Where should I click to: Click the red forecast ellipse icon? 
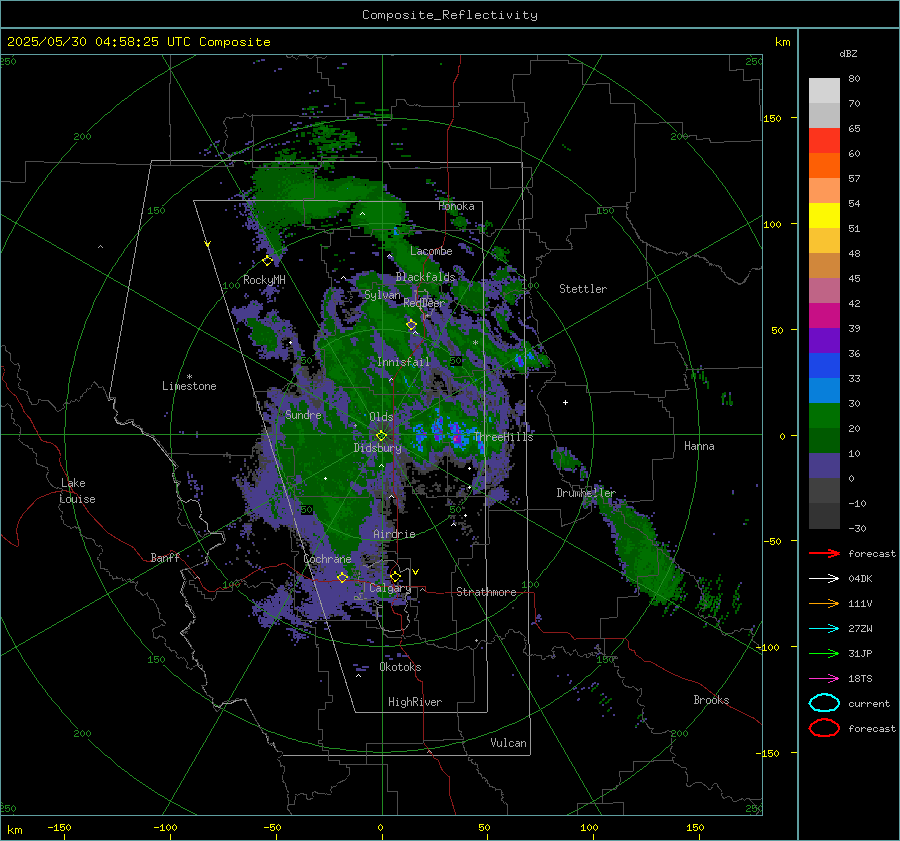pyautogui.click(x=824, y=728)
